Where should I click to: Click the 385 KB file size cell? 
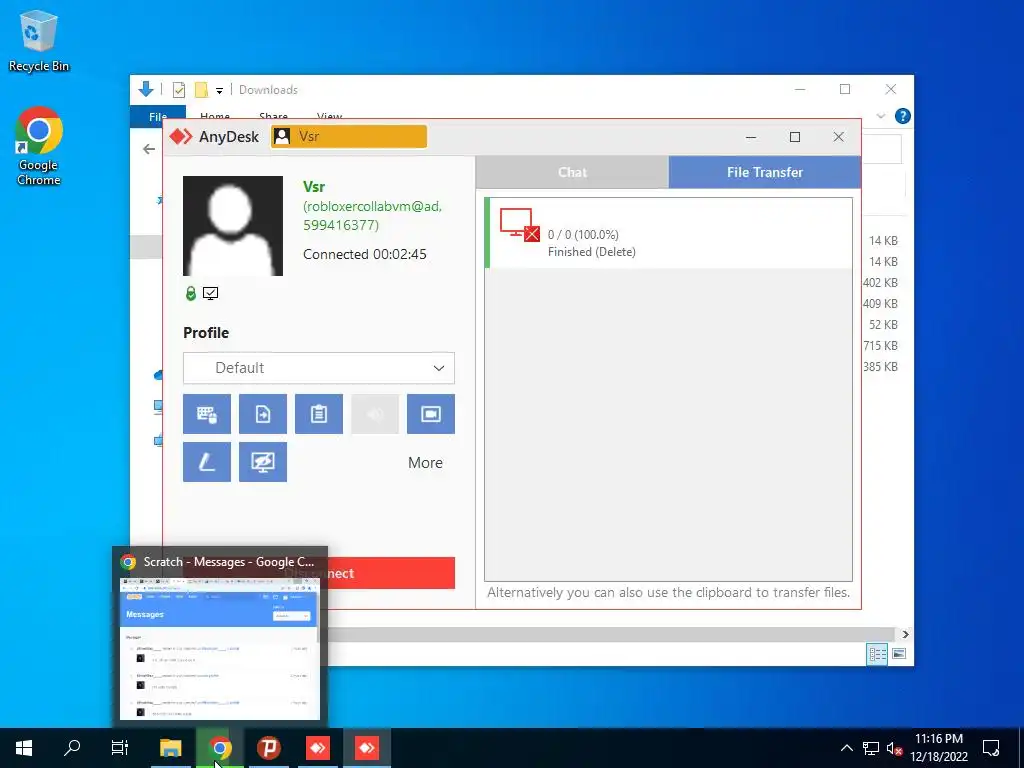880,366
